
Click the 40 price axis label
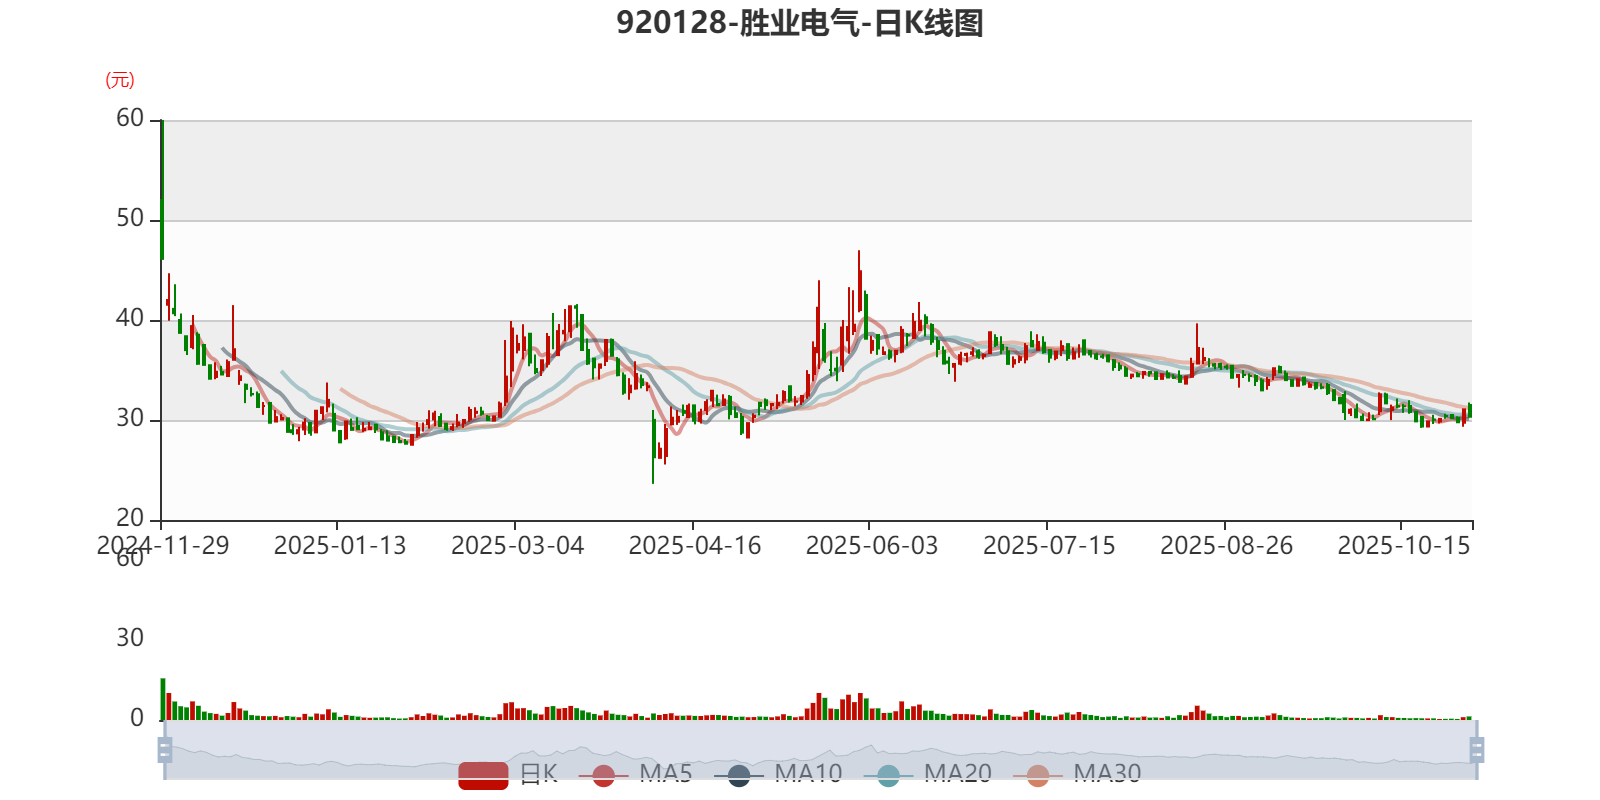pos(130,318)
